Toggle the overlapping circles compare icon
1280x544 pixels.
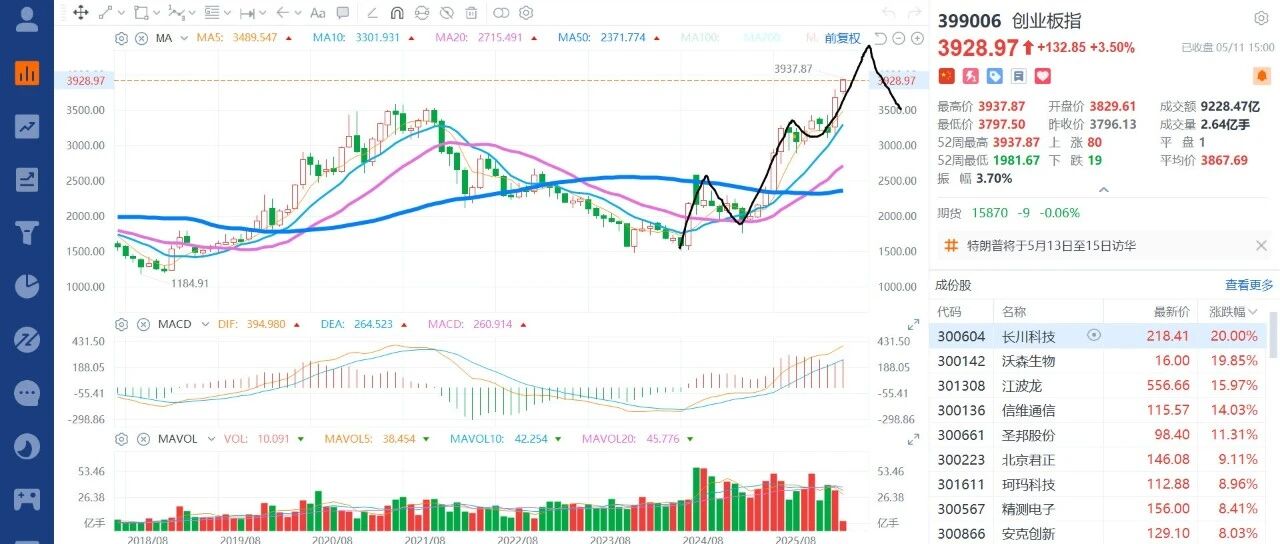coord(500,13)
